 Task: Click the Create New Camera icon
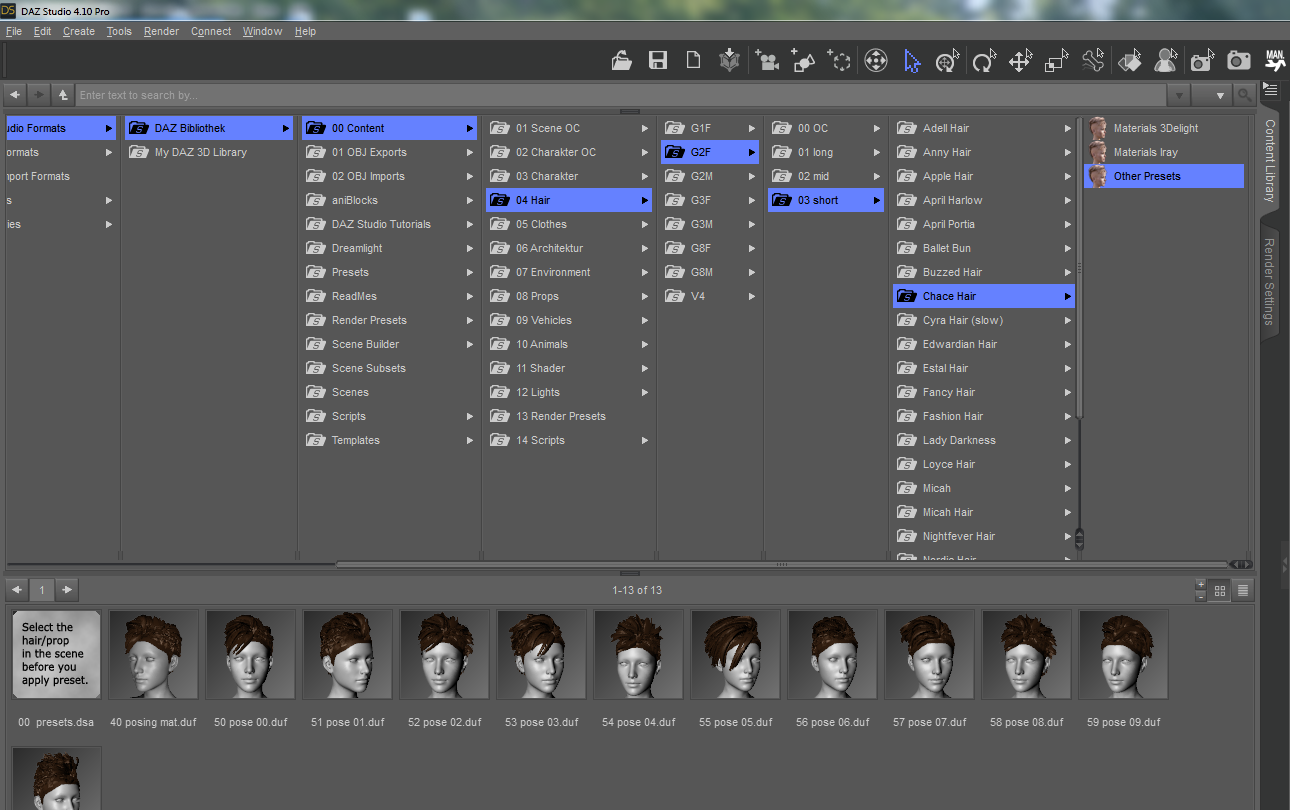tap(767, 61)
